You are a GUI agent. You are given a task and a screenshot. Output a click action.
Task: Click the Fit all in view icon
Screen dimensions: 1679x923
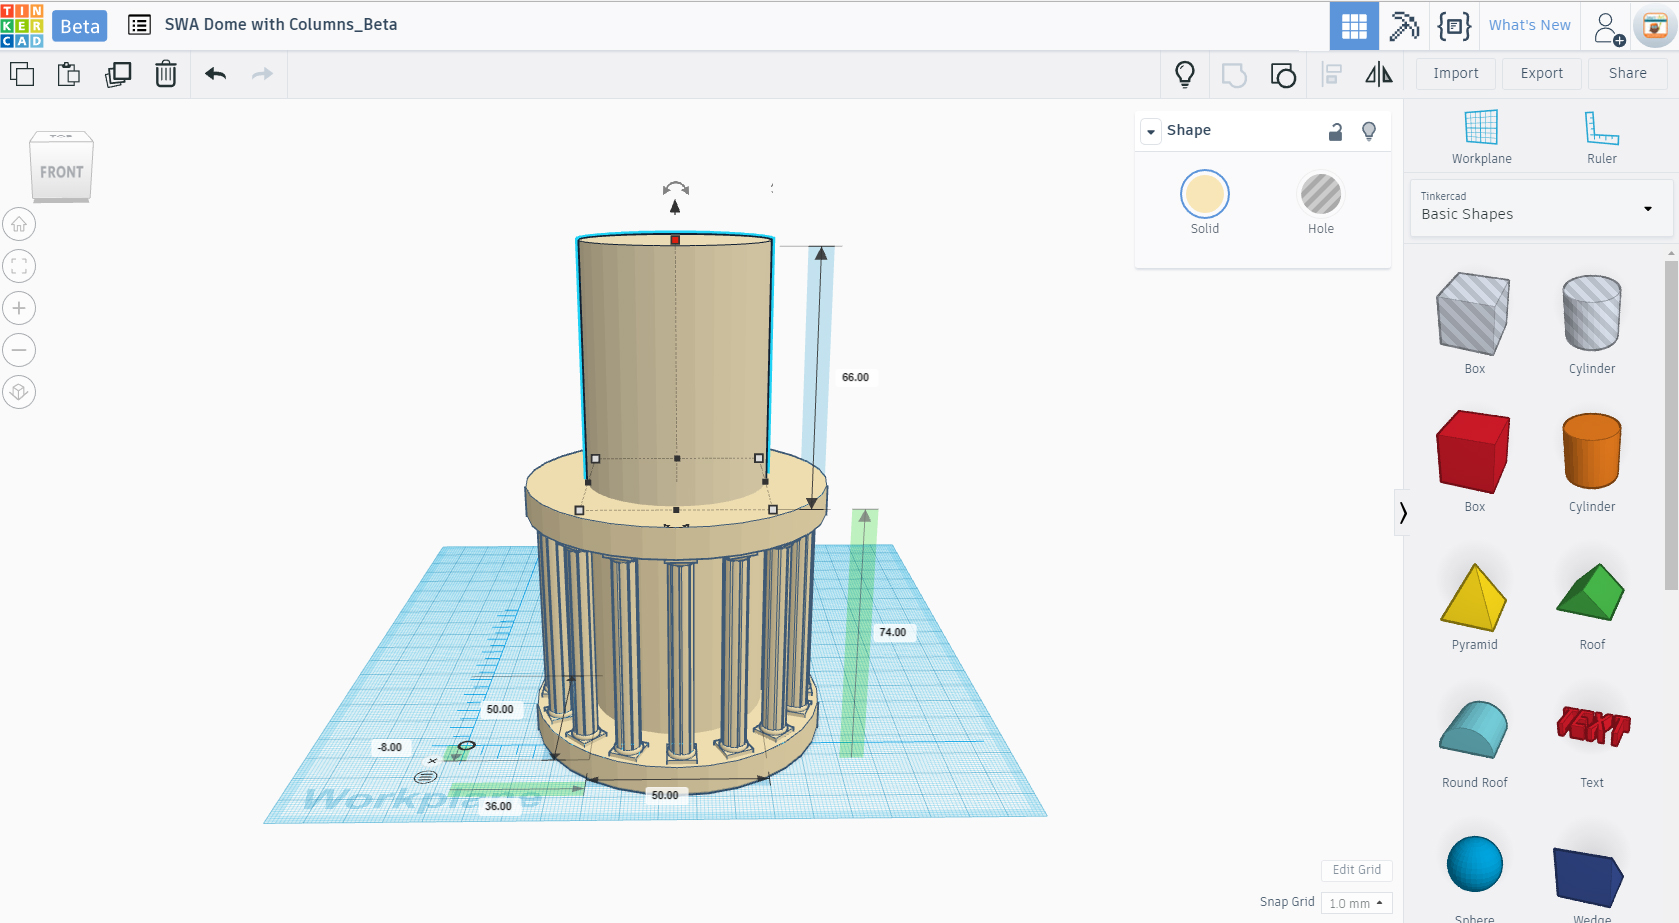coord(19,266)
